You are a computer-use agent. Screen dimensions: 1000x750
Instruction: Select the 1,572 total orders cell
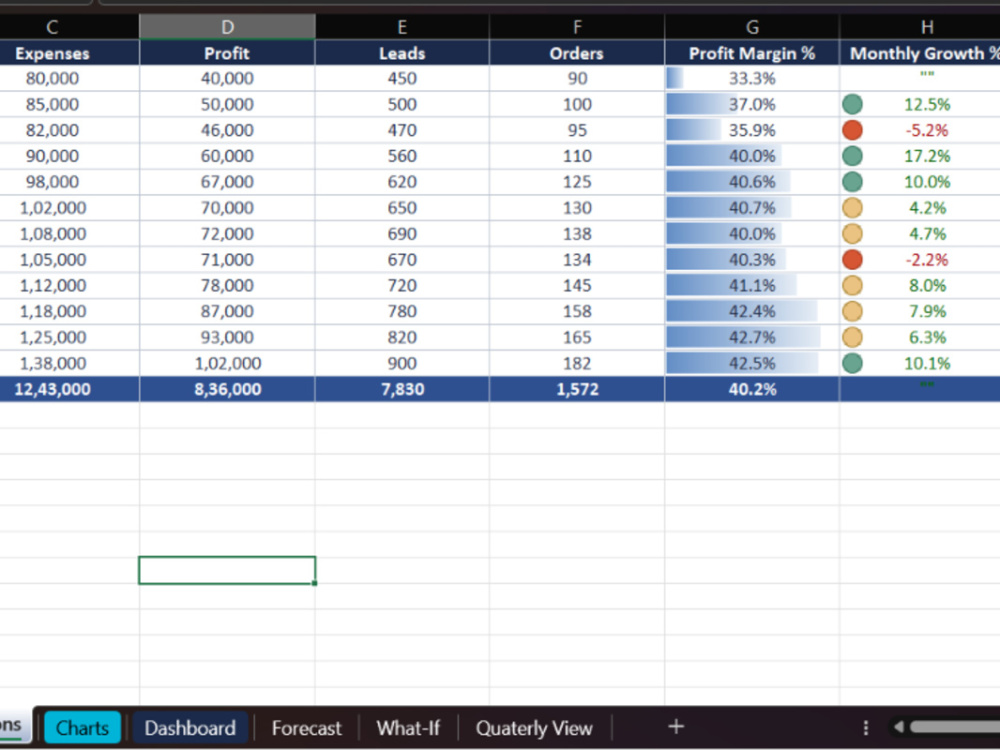[577, 389]
